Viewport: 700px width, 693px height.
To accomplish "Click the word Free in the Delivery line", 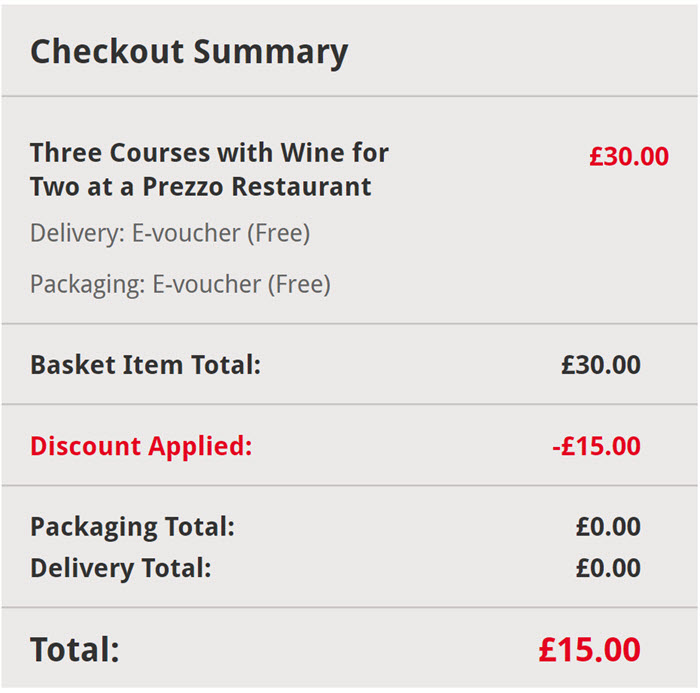I will (x=279, y=233).
